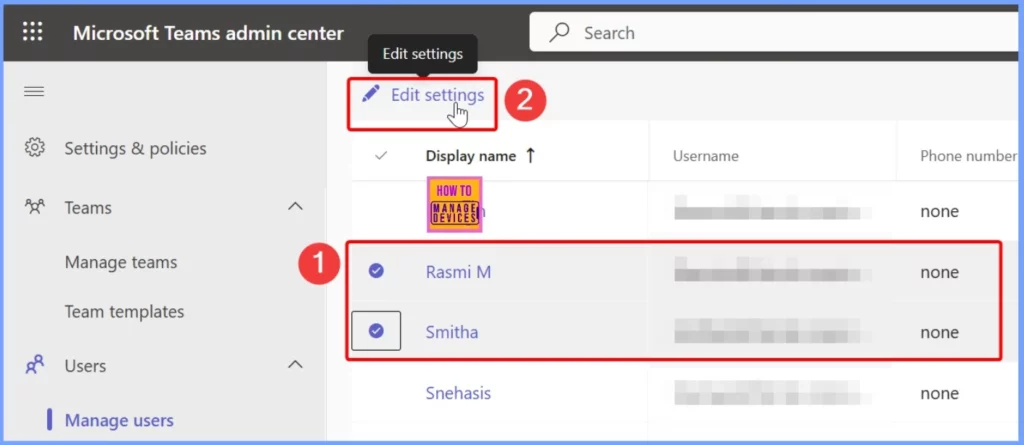Click 'none' phone value in Smitha row
This screenshot has width=1024, height=445.
(940, 333)
